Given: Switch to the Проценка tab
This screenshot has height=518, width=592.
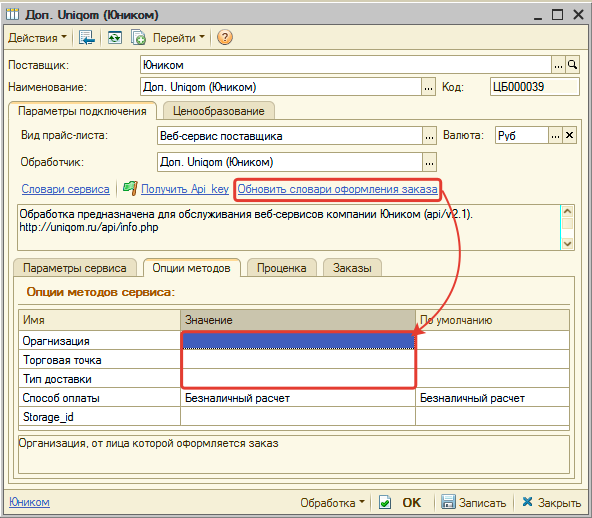Looking at the screenshot, I should tap(282, 268).
